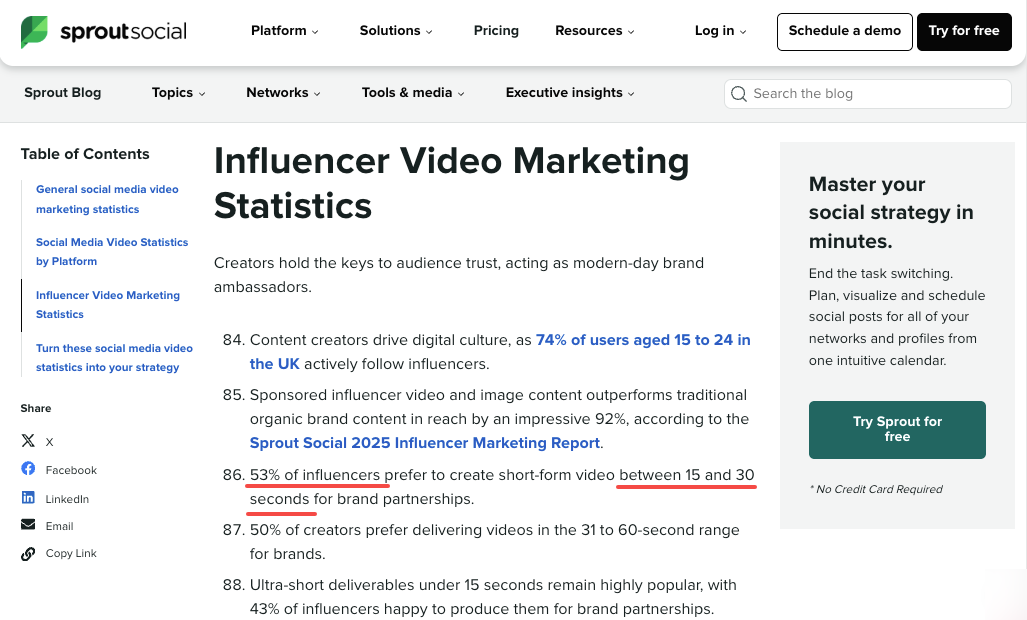Click the 'End the task switching' description text
The height and width of the screenshot is (620, 1027).
(x=897, y=317)
